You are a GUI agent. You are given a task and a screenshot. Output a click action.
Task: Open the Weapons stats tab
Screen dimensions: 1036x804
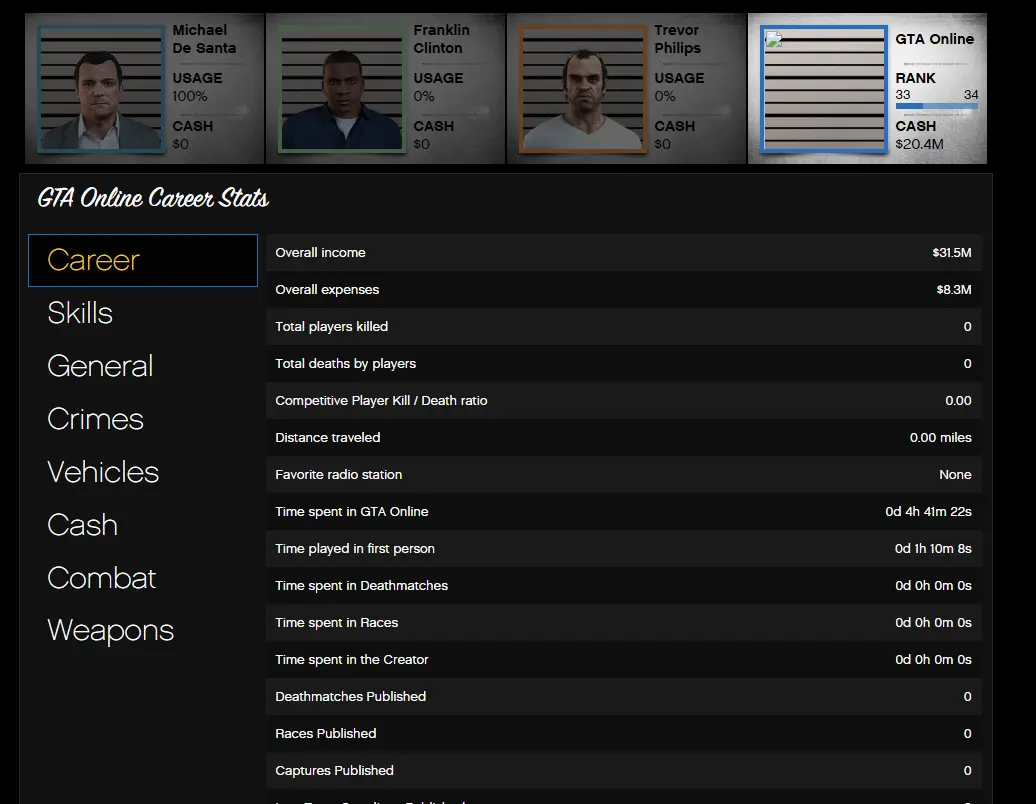[110, 630]
